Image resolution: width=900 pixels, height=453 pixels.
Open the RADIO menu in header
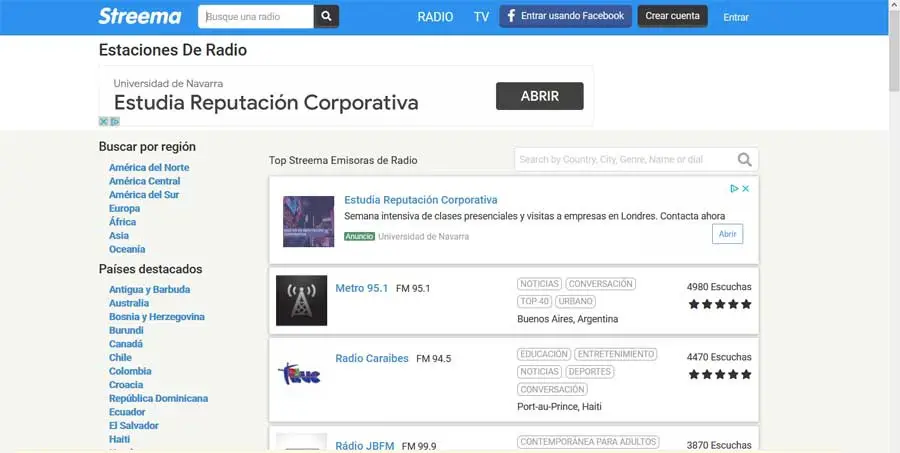(435, 17)
